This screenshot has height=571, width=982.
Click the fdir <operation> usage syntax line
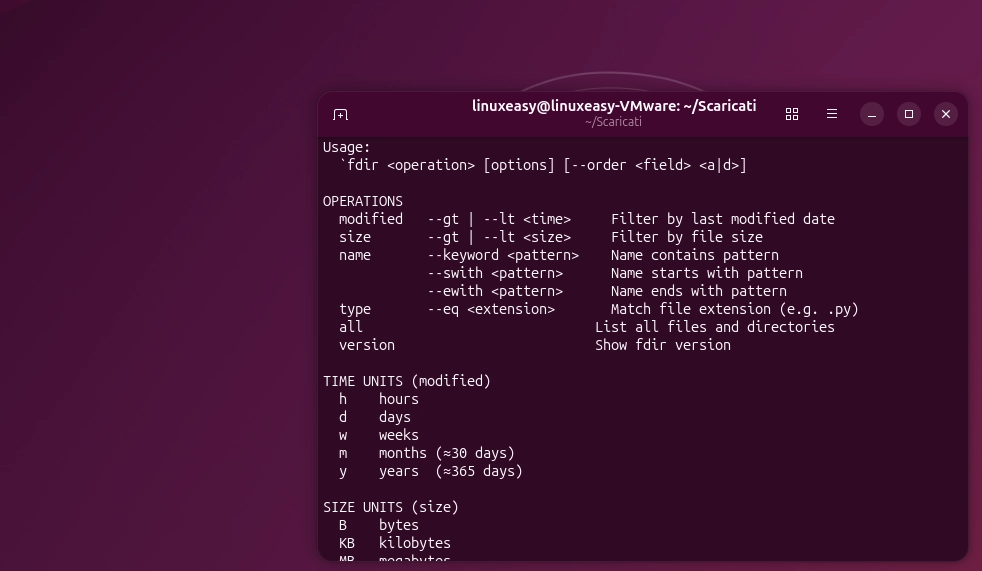tap(543, 165)
